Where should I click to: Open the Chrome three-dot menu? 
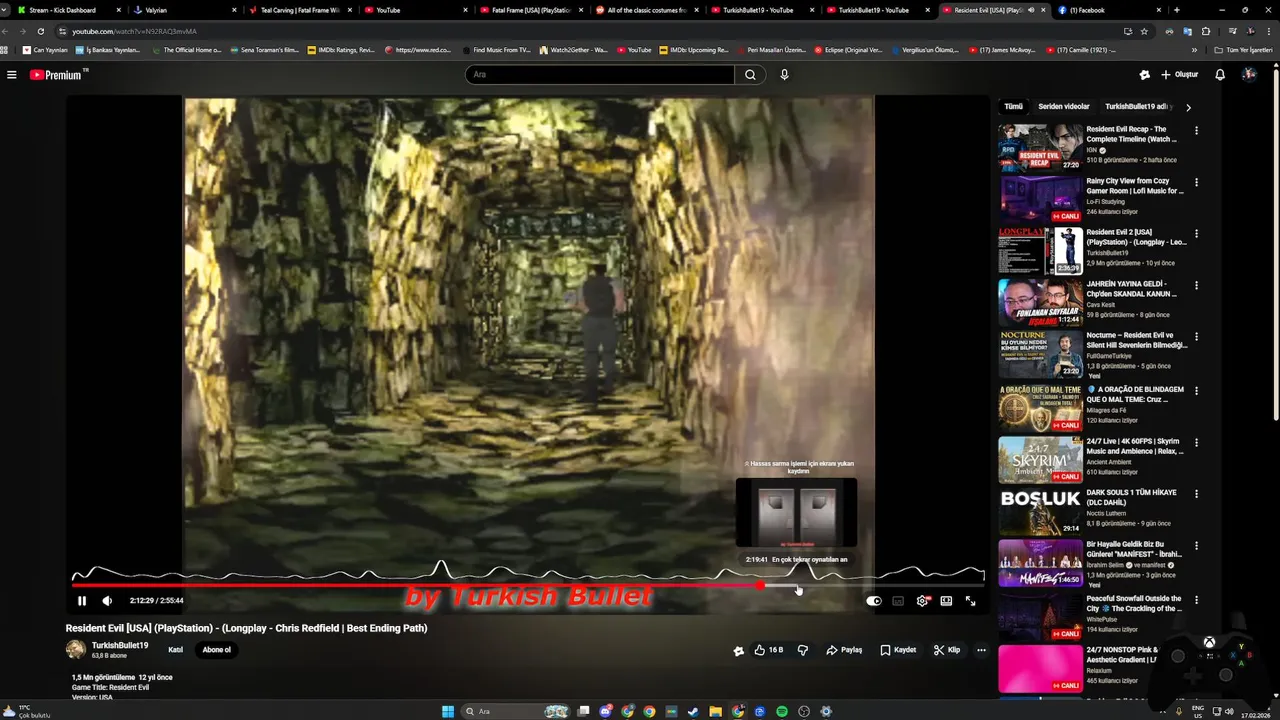tap(1267, 31)
